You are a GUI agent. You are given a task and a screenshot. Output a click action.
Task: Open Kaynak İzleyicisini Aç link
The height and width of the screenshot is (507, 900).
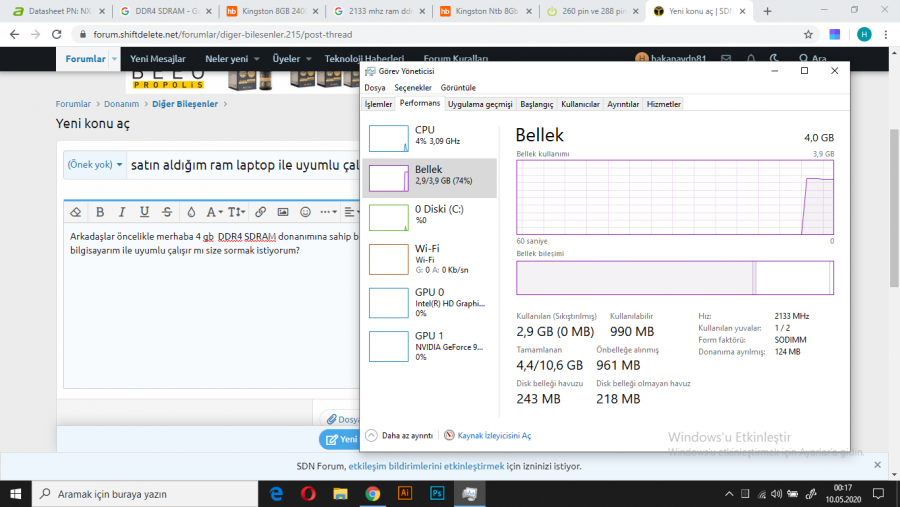[494, 436]
